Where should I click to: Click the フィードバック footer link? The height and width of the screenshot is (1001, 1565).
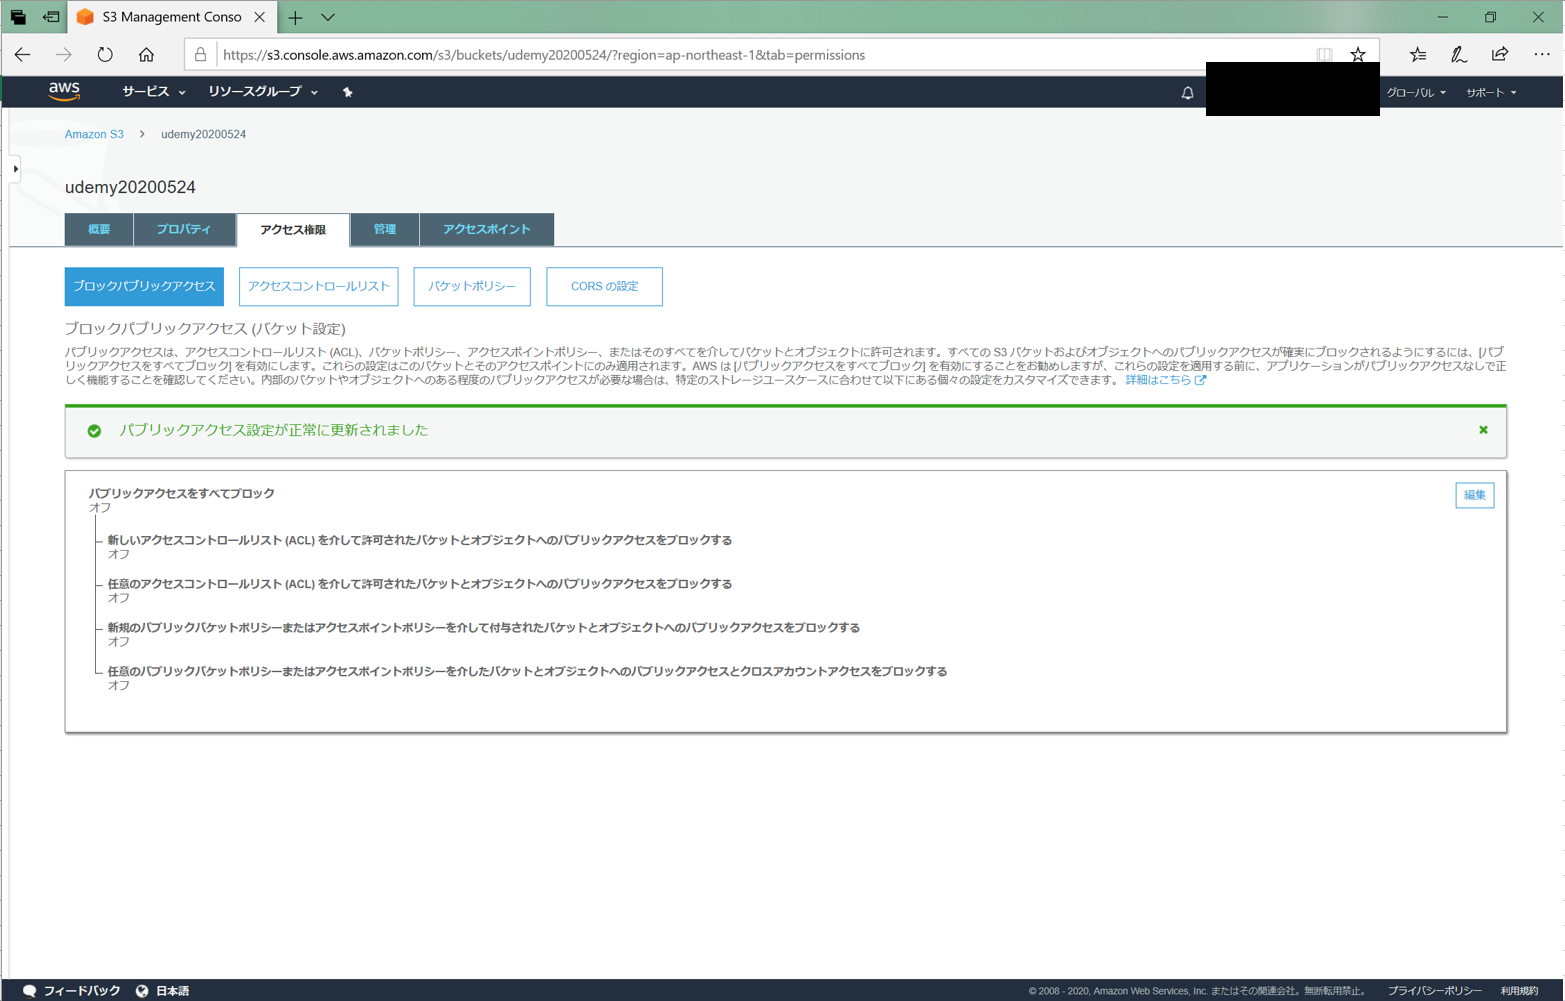pyautogui.click(x=82, y=991)
